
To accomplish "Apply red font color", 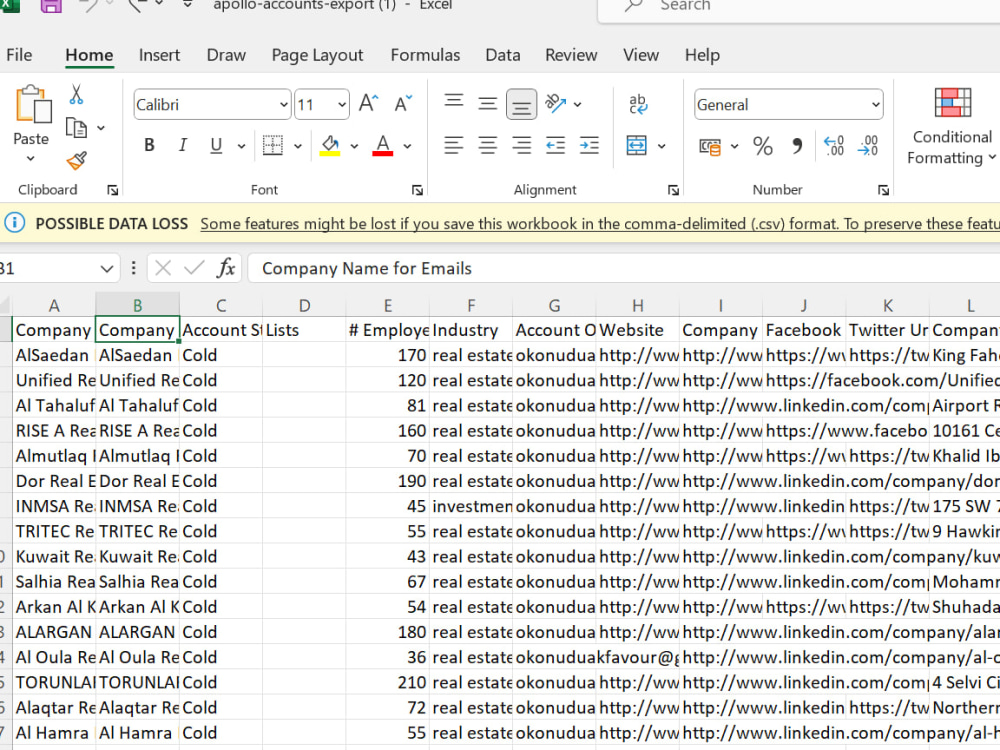I will click(383, 145).
